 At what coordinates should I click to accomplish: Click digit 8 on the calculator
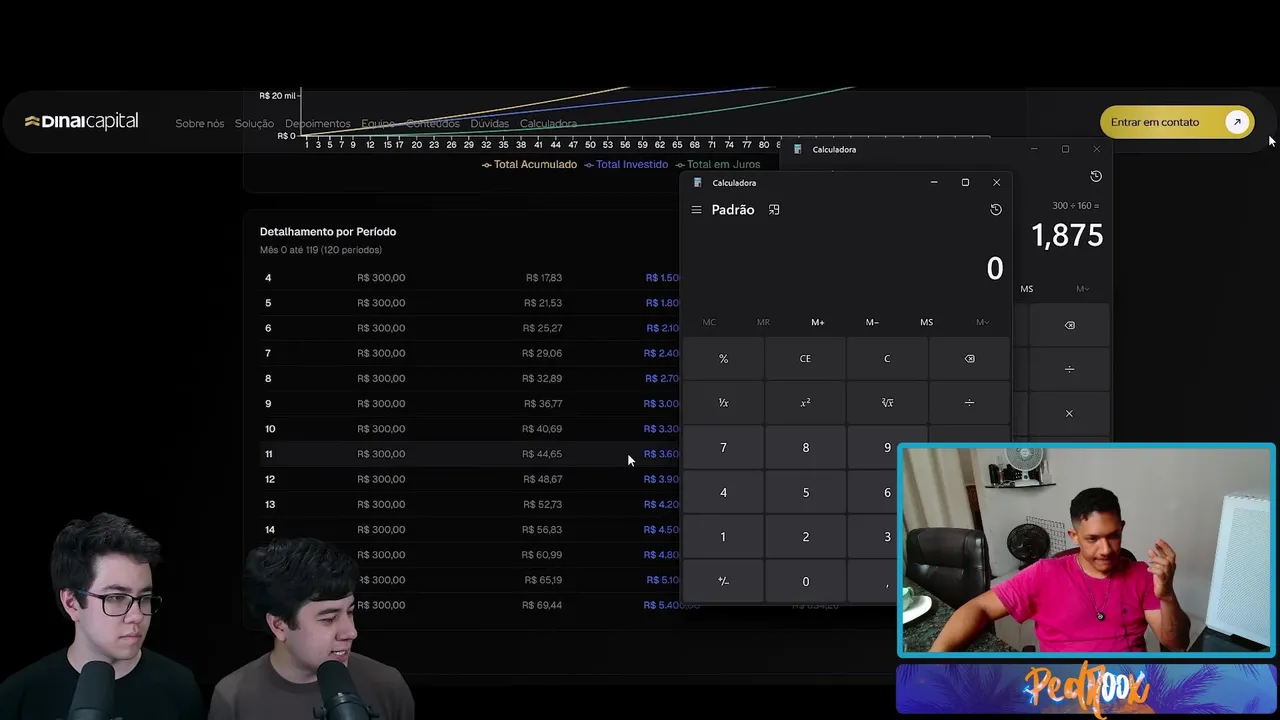(805, 448)
